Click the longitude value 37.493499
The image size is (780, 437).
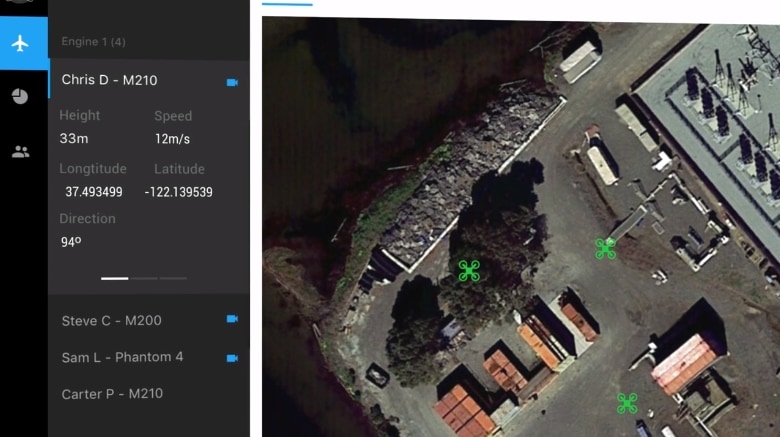pos(94,192)
